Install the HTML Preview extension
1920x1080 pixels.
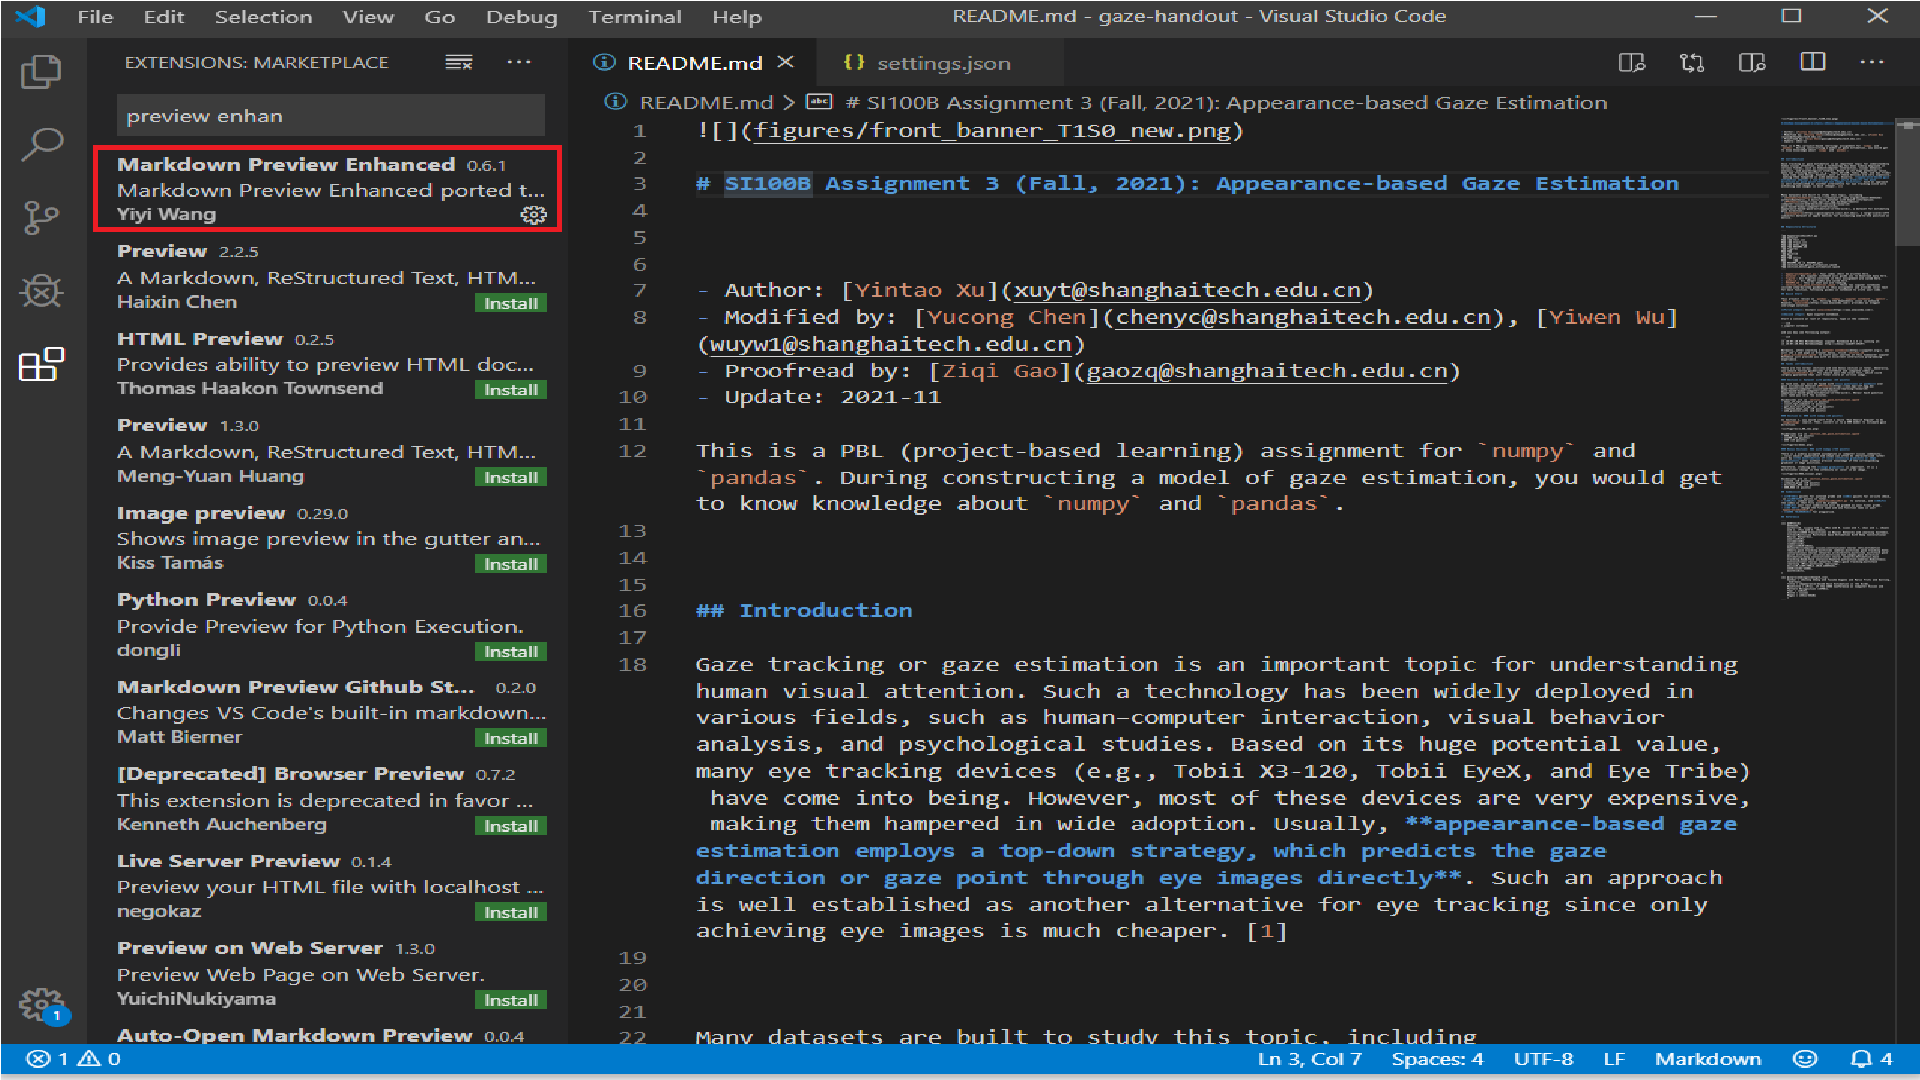click(510, 390)
